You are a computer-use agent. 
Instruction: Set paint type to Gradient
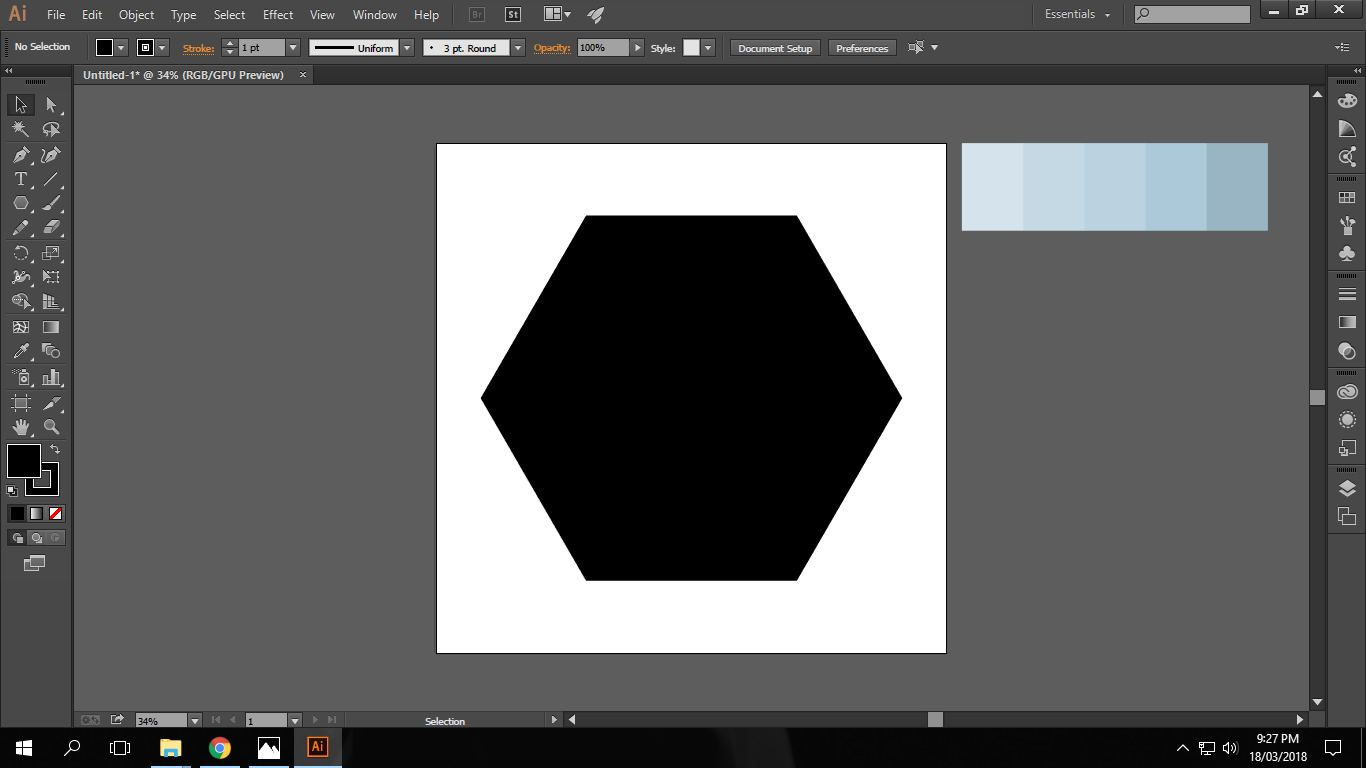click(x=36, y=513)
